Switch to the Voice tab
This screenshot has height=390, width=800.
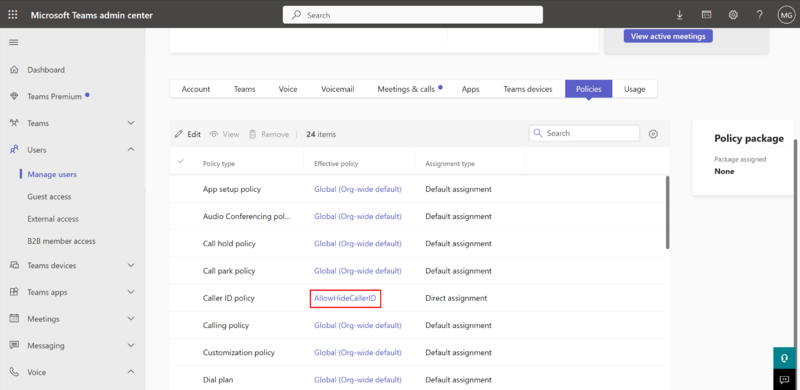288,89
